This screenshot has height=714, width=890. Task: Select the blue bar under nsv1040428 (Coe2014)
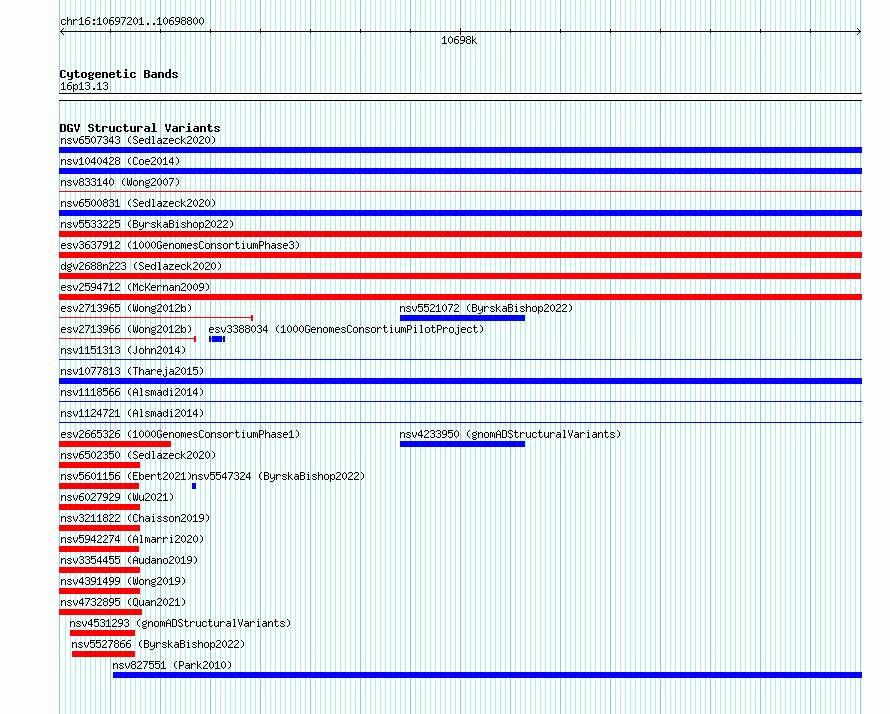[x=460, y=171]
